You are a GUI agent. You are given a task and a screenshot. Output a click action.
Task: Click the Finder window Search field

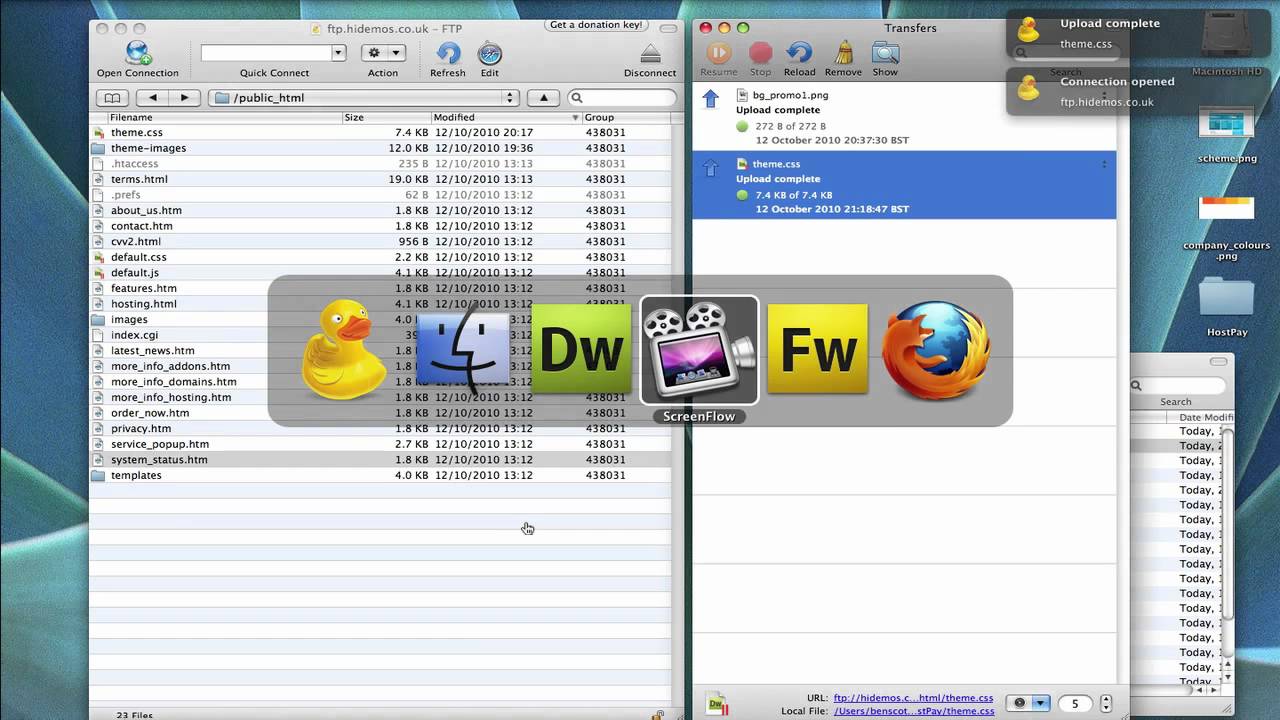1178,385
